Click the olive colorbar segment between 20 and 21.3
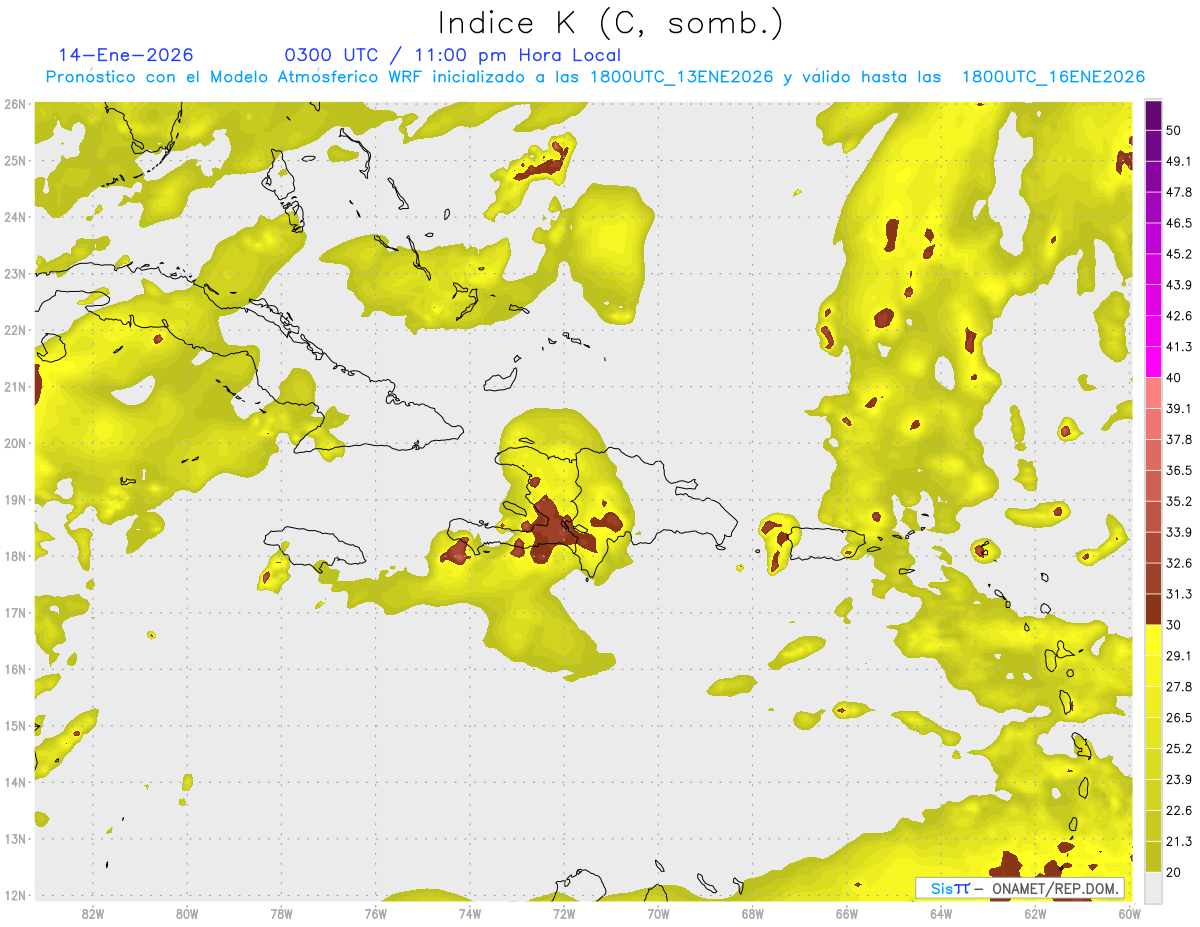 pyautogui.click(x=1153, y=856)
